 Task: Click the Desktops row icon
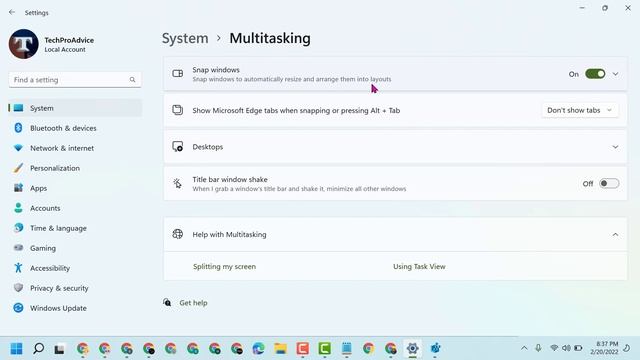178,147
